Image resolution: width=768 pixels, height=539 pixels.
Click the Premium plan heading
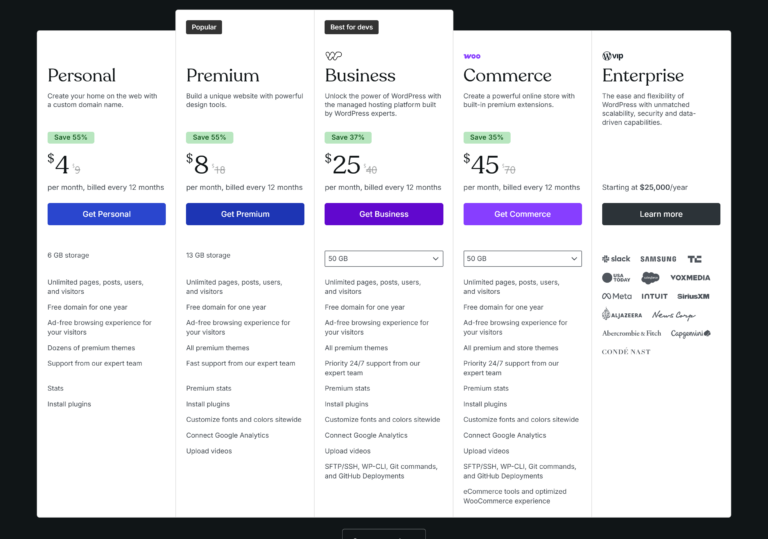(223, 75)
